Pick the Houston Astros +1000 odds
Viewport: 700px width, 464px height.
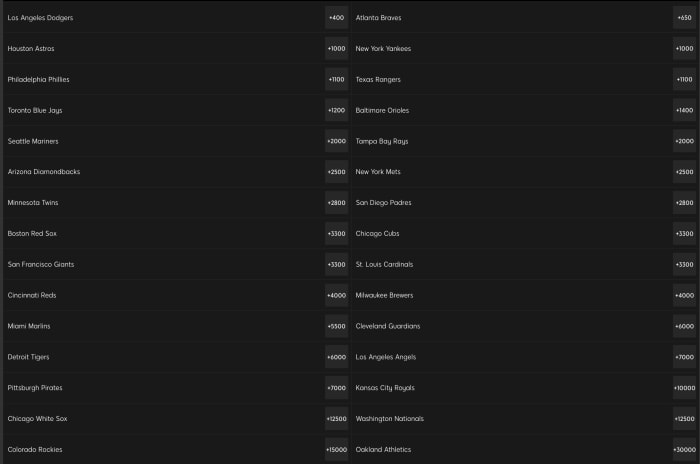[336, 49]
